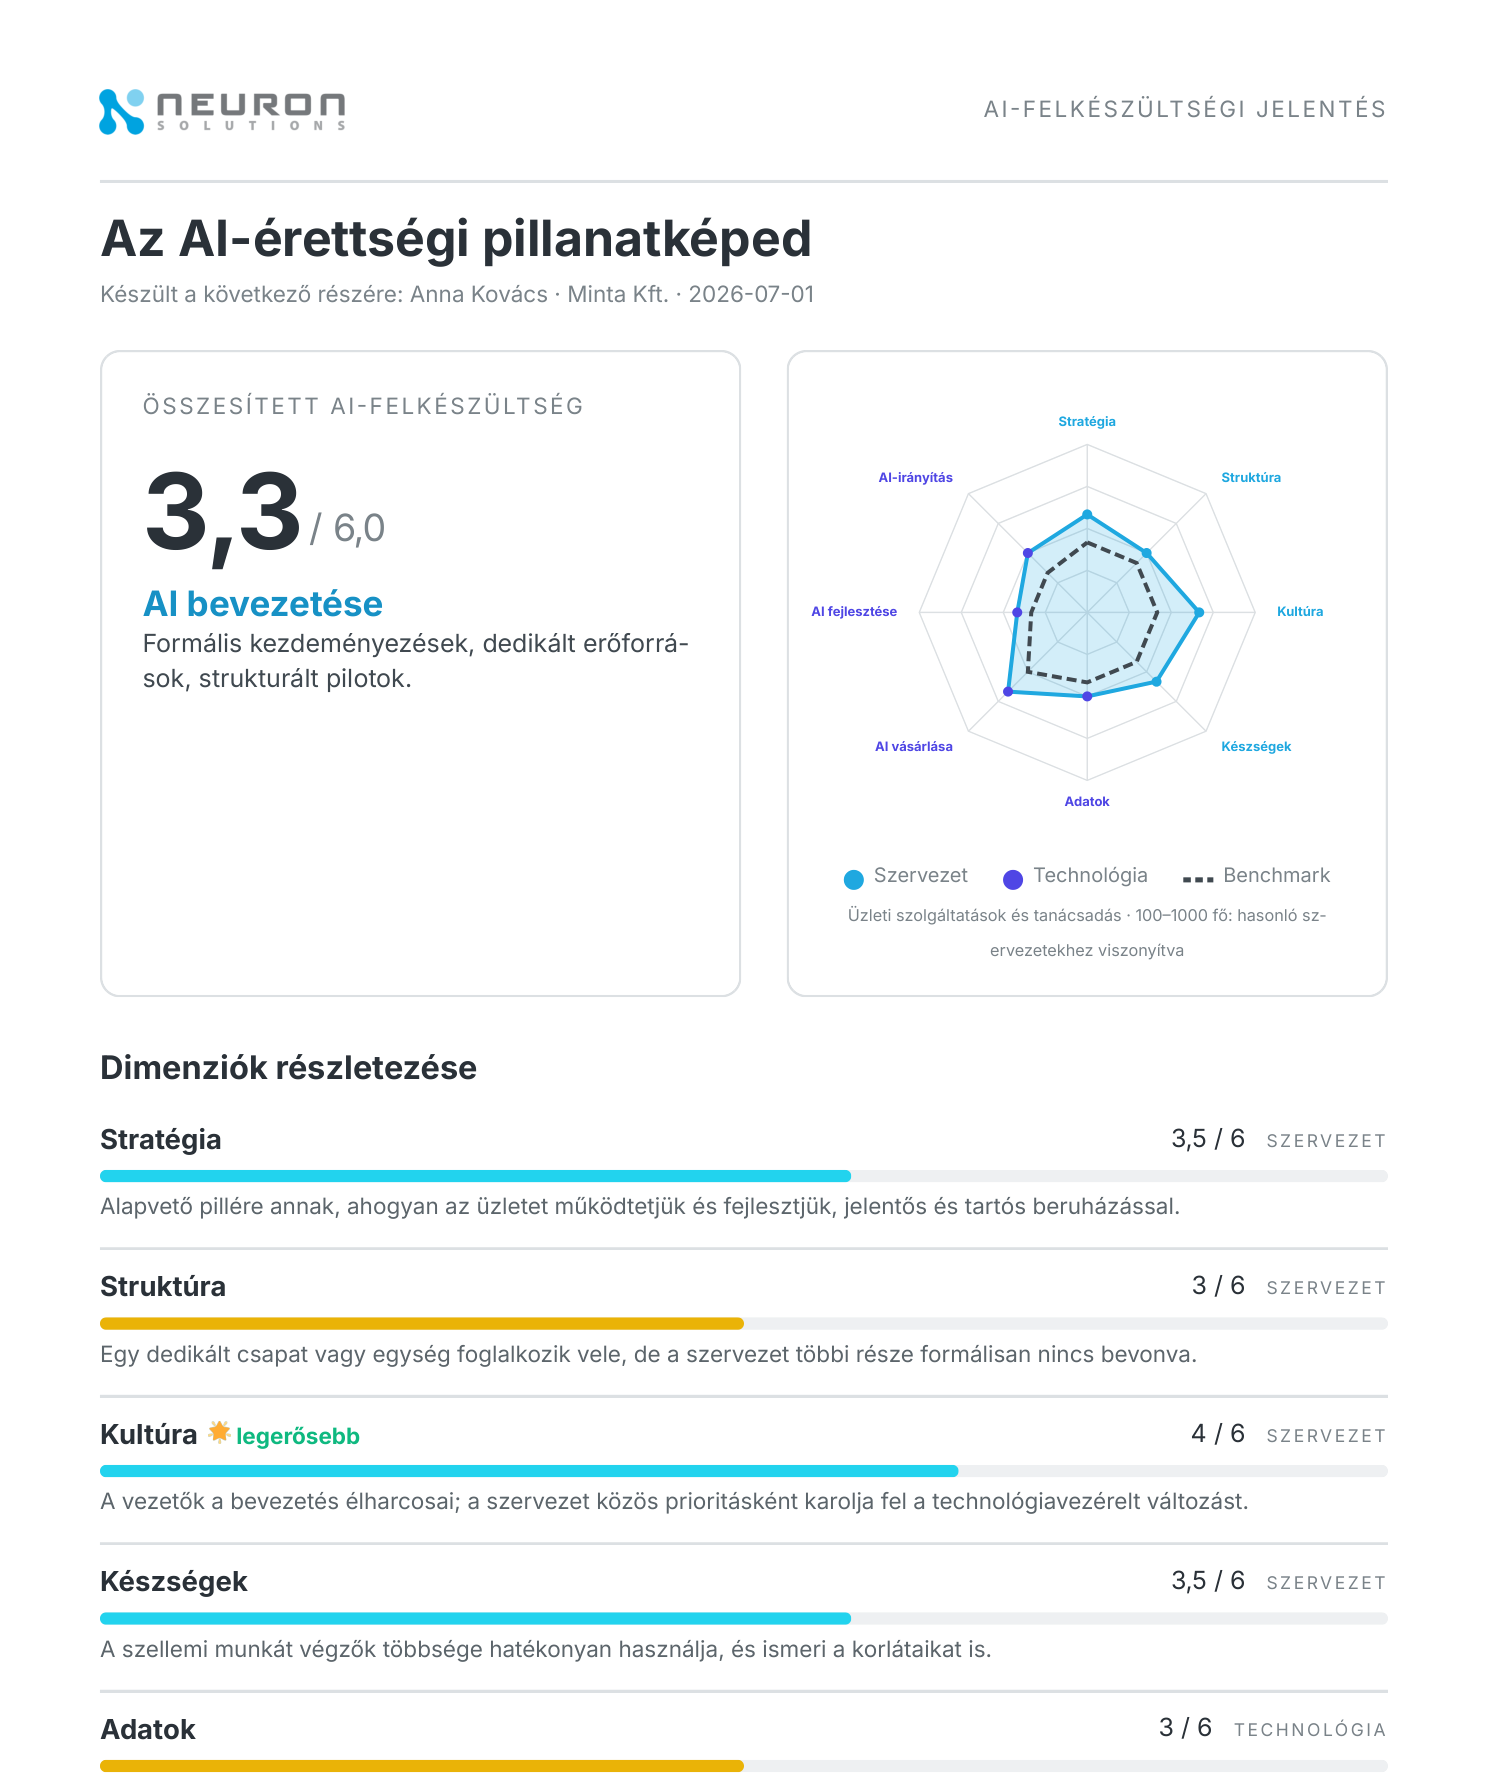This screenshot has height=1780, width=1488.
Task: Click the star icon next to legerősebb
Action: pyautogui.click(x=219, y=1432)
